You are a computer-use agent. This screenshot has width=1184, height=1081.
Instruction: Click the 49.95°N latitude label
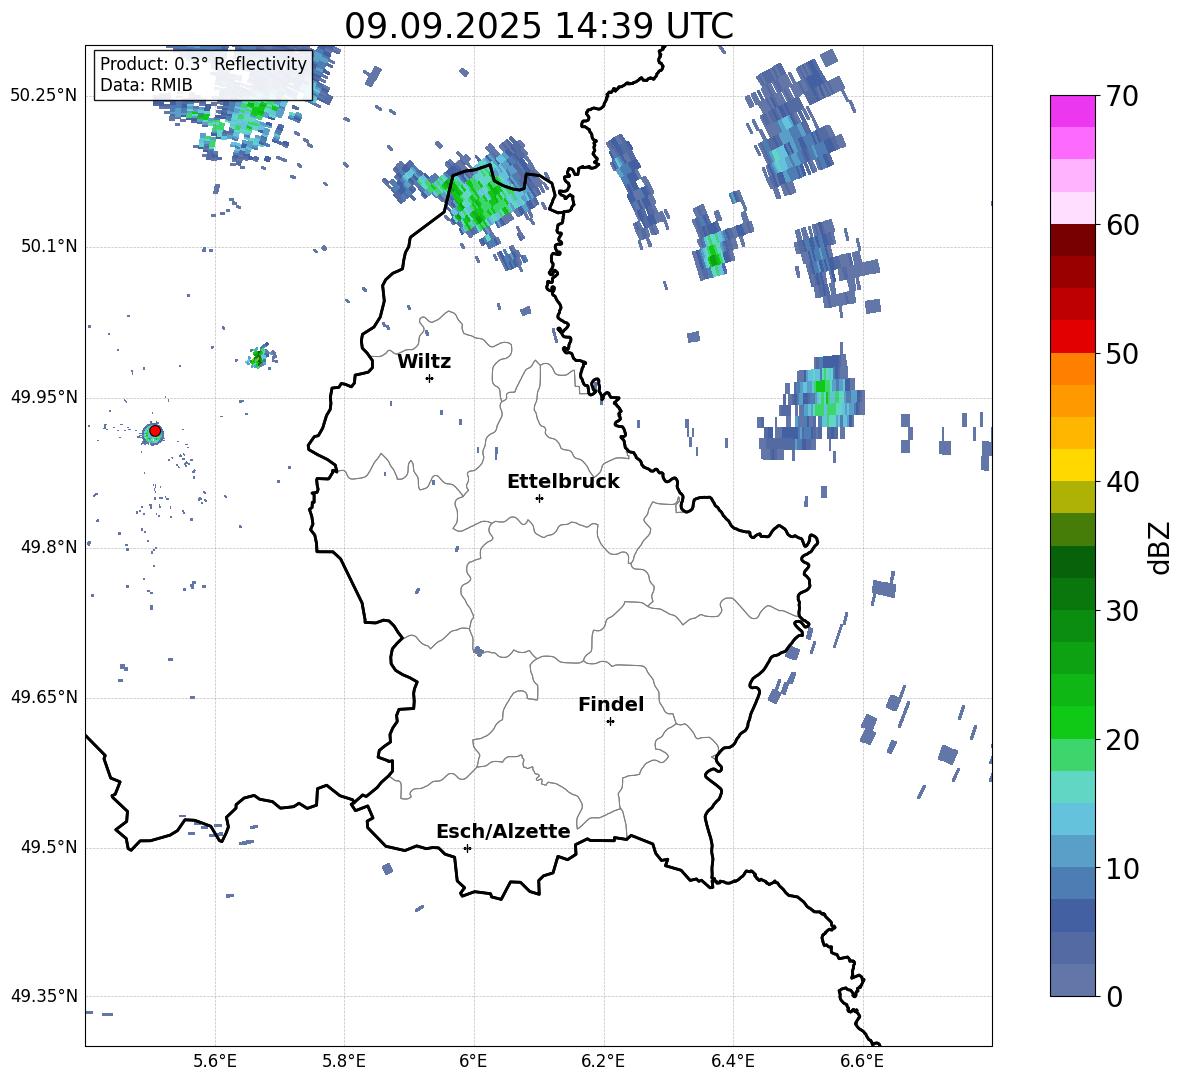[44, 396]
